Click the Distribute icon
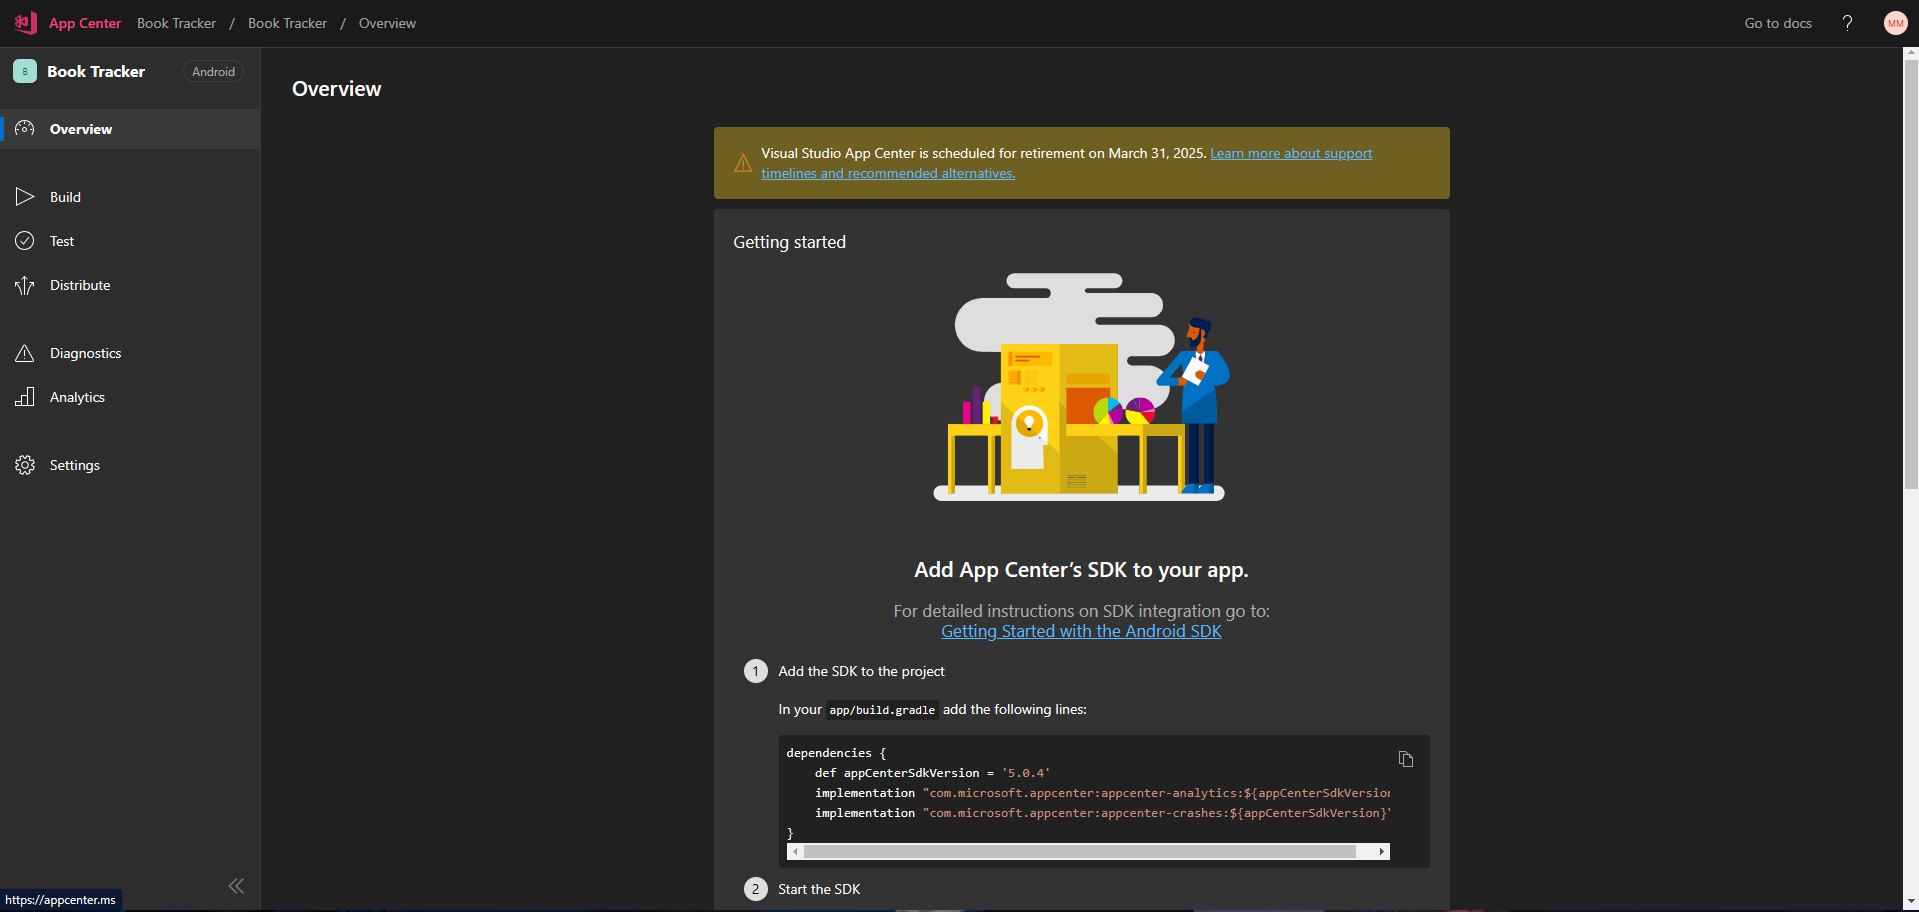The height and width of the screenshot is (912, 1919). [25, 285]
